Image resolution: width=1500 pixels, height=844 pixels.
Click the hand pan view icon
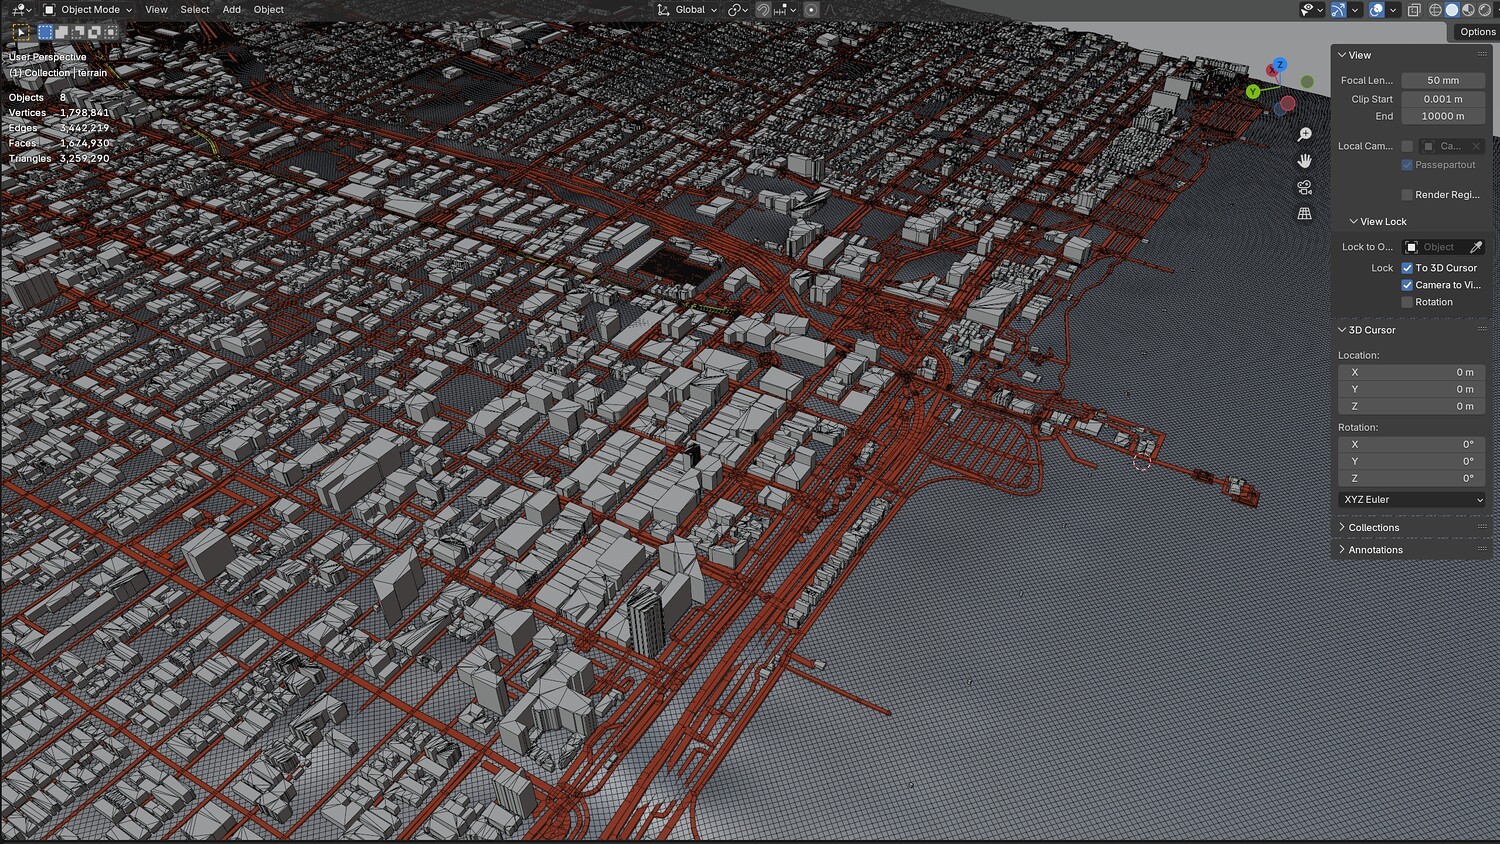[x=1305, y=161]
